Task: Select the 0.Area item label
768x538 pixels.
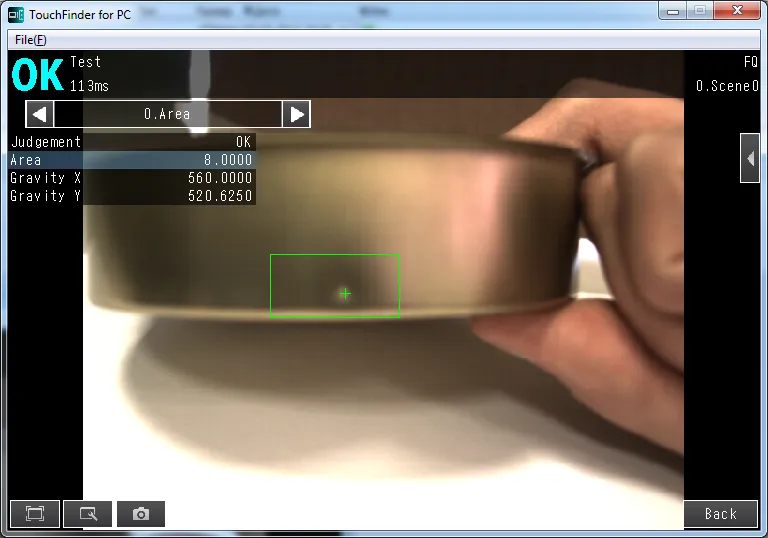Action: [167, 114]
